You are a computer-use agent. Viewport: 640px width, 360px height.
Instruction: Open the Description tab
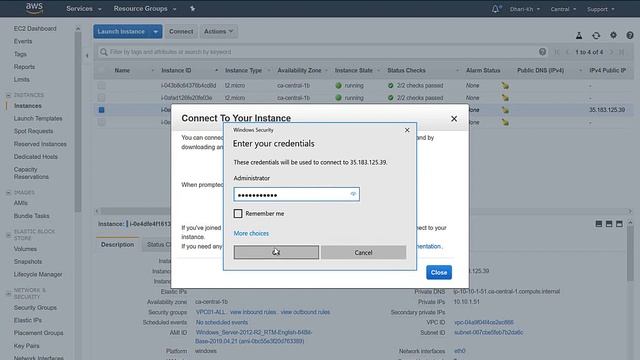tap(118, 244)
